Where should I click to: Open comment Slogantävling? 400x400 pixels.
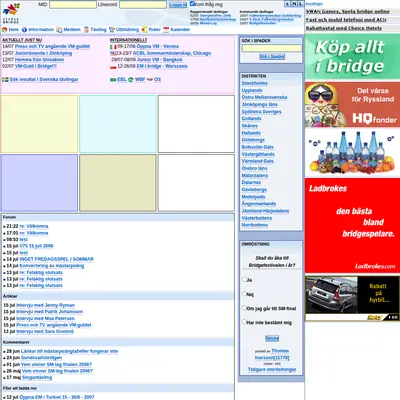37,378
